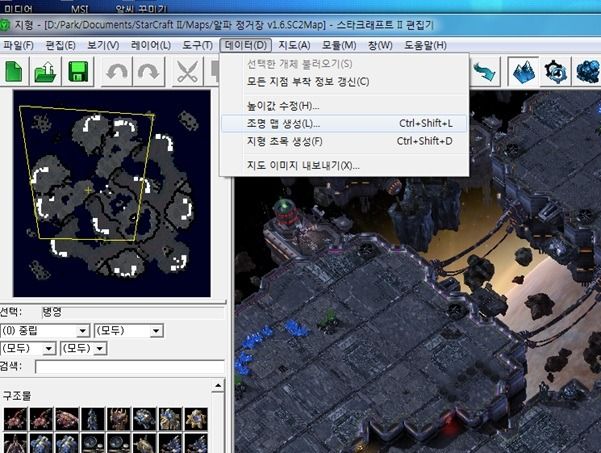Expand the (모두) dropdown beside (0) 중립
The height and width of the screenshot is (453, 601).
click(x=156, y=331)
